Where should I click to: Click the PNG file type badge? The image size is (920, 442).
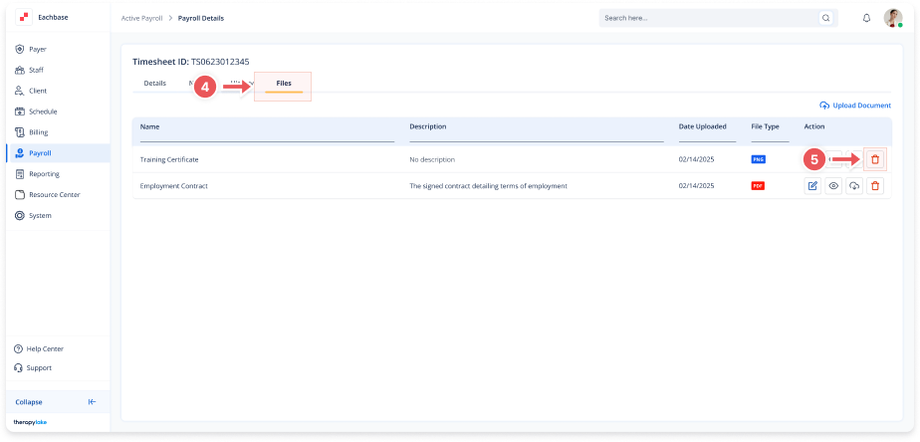[x=758, y=160]
